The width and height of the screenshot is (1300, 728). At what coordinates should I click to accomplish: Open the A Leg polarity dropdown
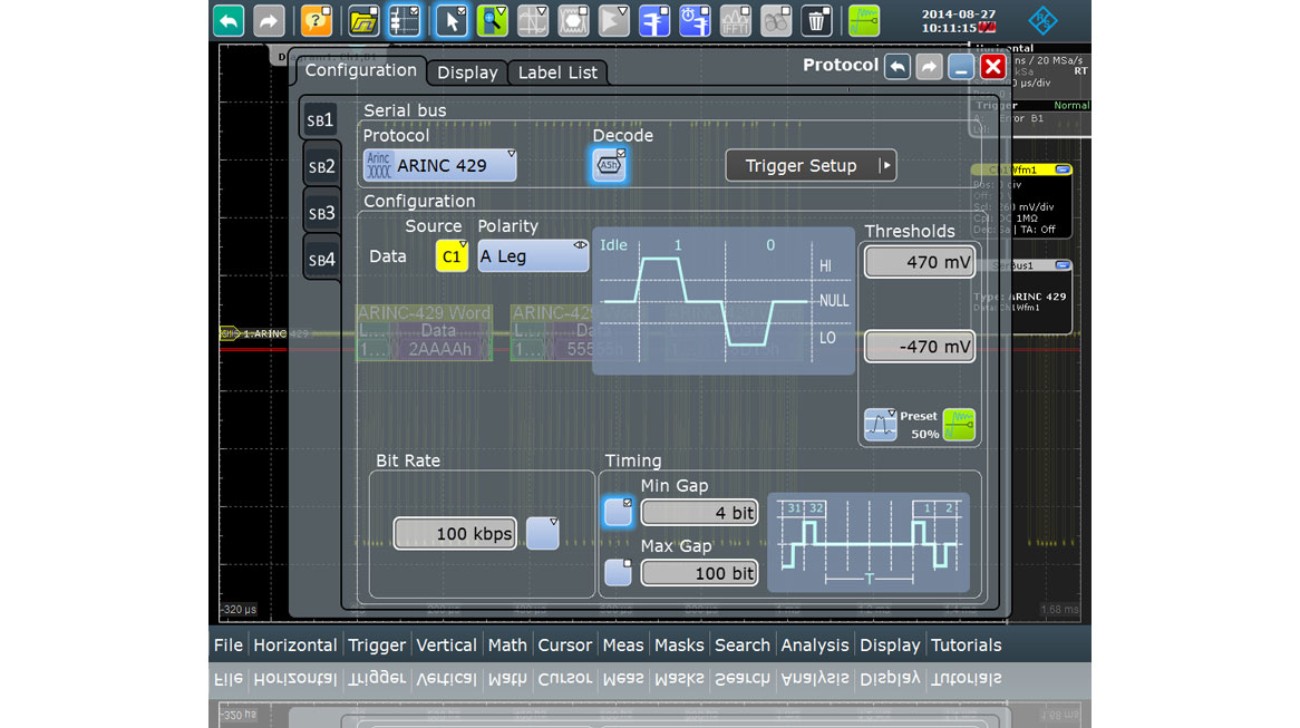click(x=533, y=256)
